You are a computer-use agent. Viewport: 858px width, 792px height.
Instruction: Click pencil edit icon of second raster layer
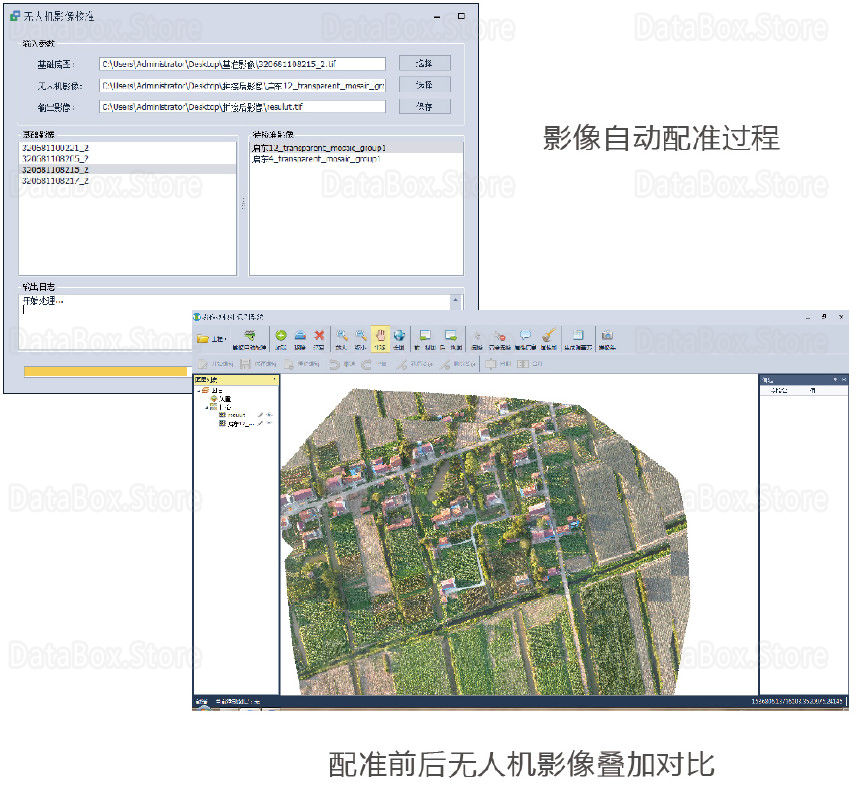pyautogui.click(x=260, y=424)
